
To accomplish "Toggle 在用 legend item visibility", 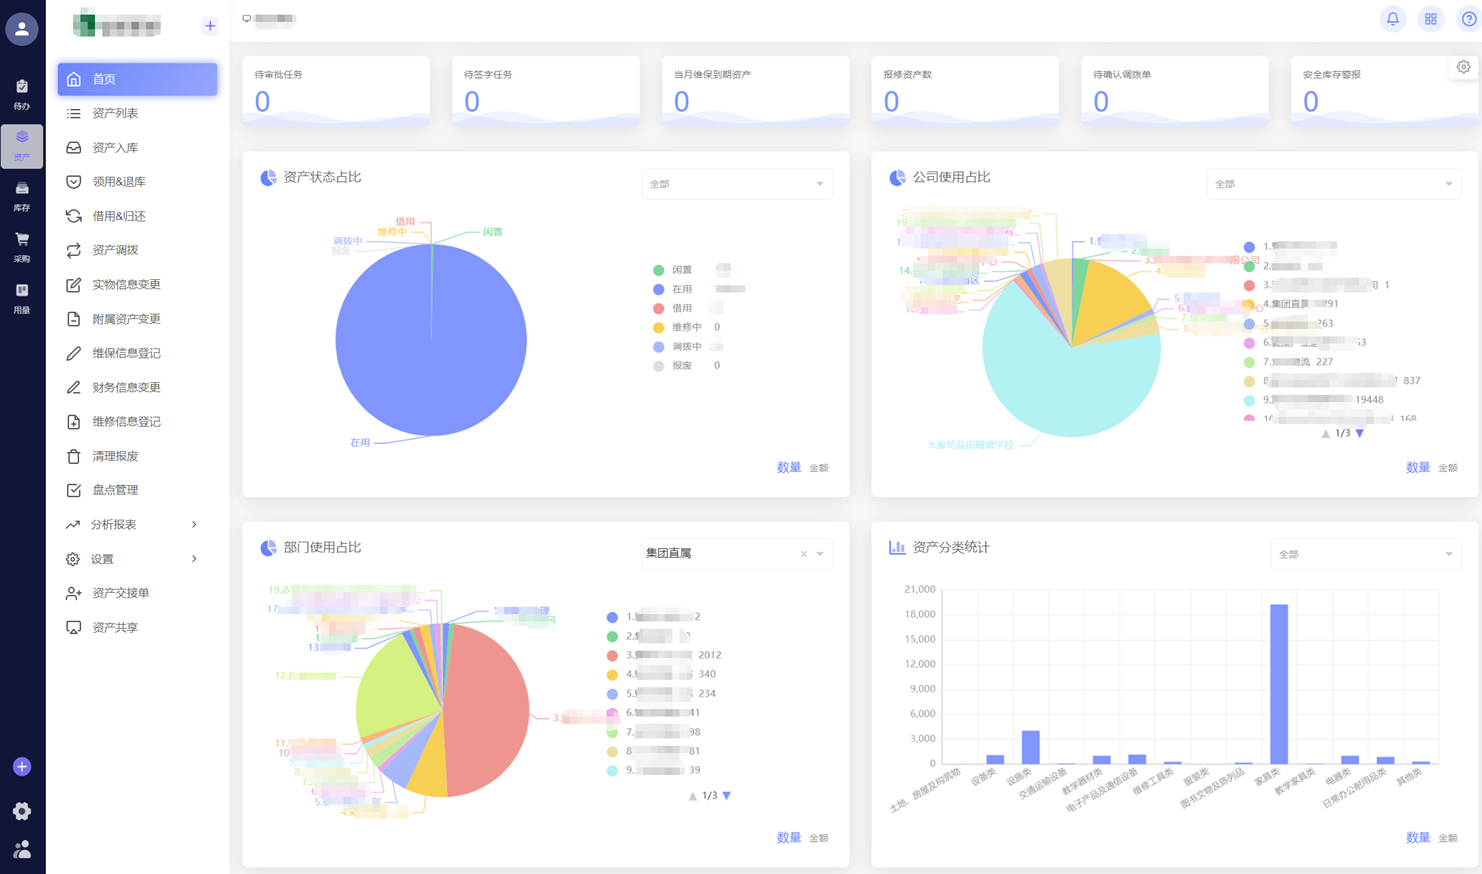I will (x=681, y=289).
